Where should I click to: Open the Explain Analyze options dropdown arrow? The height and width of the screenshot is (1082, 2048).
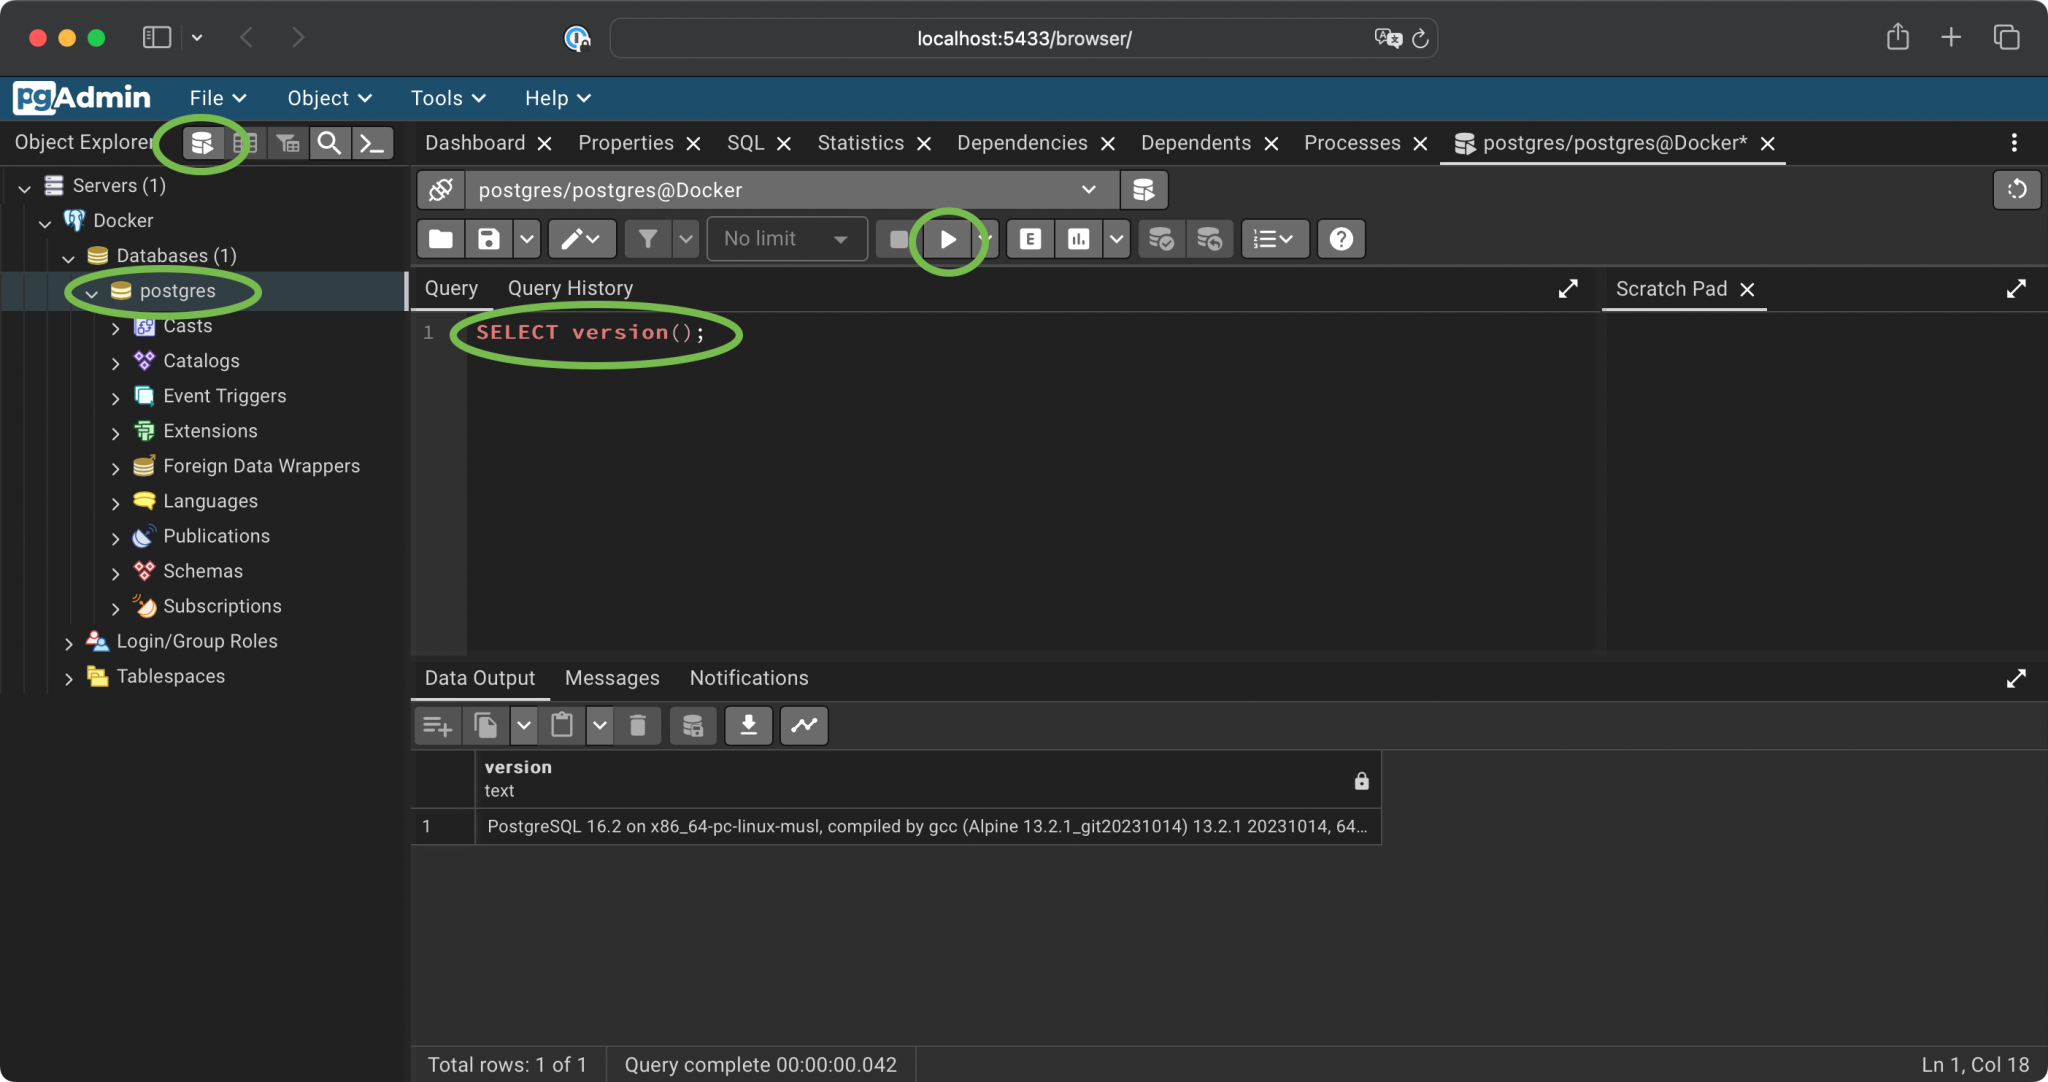tap(1116, 239)
